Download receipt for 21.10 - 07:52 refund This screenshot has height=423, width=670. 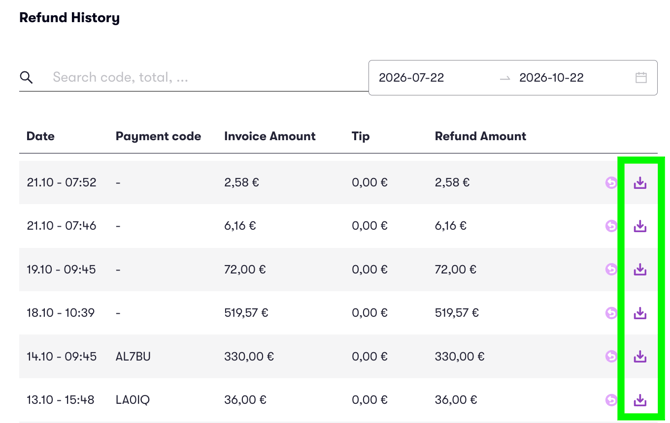[x=640, y=183]
